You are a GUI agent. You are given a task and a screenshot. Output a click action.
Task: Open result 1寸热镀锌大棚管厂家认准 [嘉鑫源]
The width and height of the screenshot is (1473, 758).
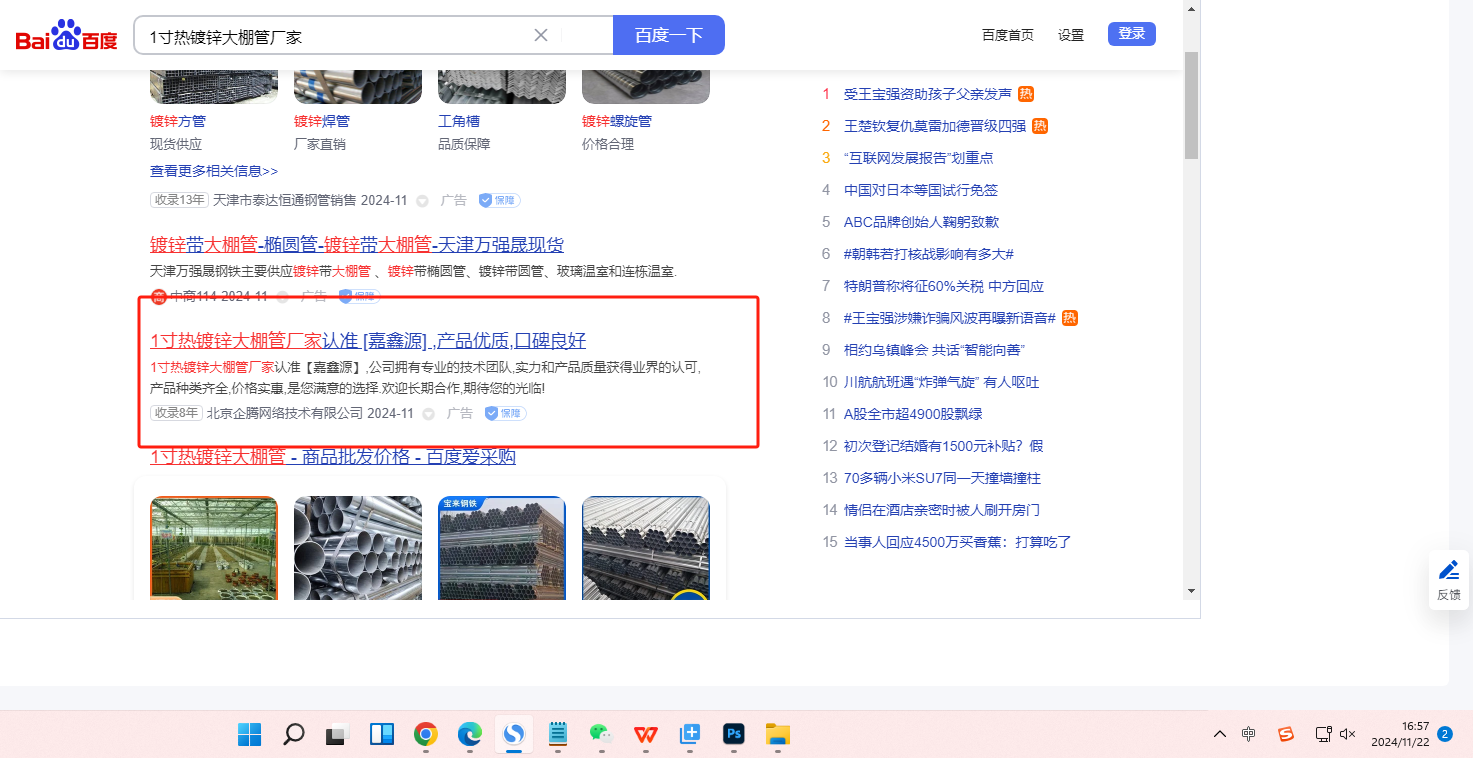point(368,340)
